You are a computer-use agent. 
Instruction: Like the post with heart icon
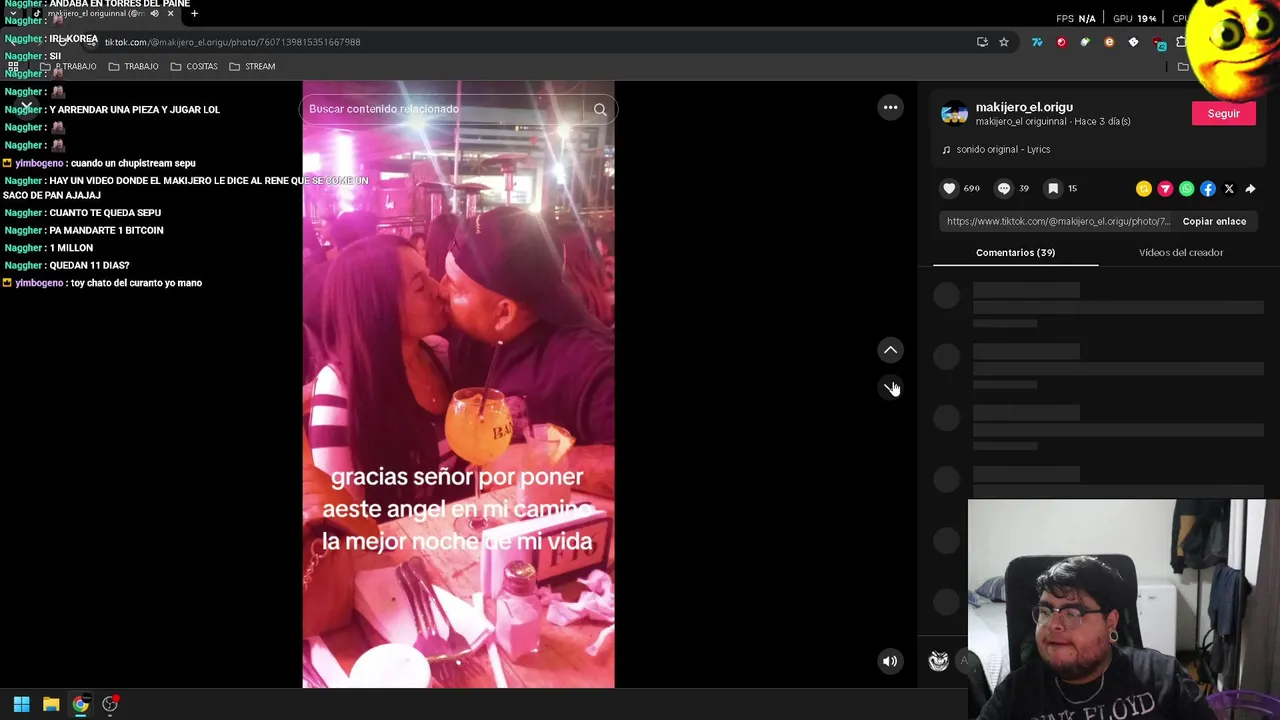pos(949,188)
